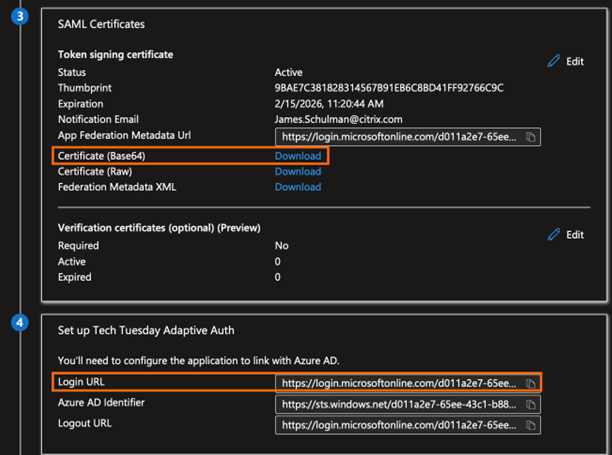Copy the Login URL to clipboard
Screen dimensions: 612x455
pos(532,383)
